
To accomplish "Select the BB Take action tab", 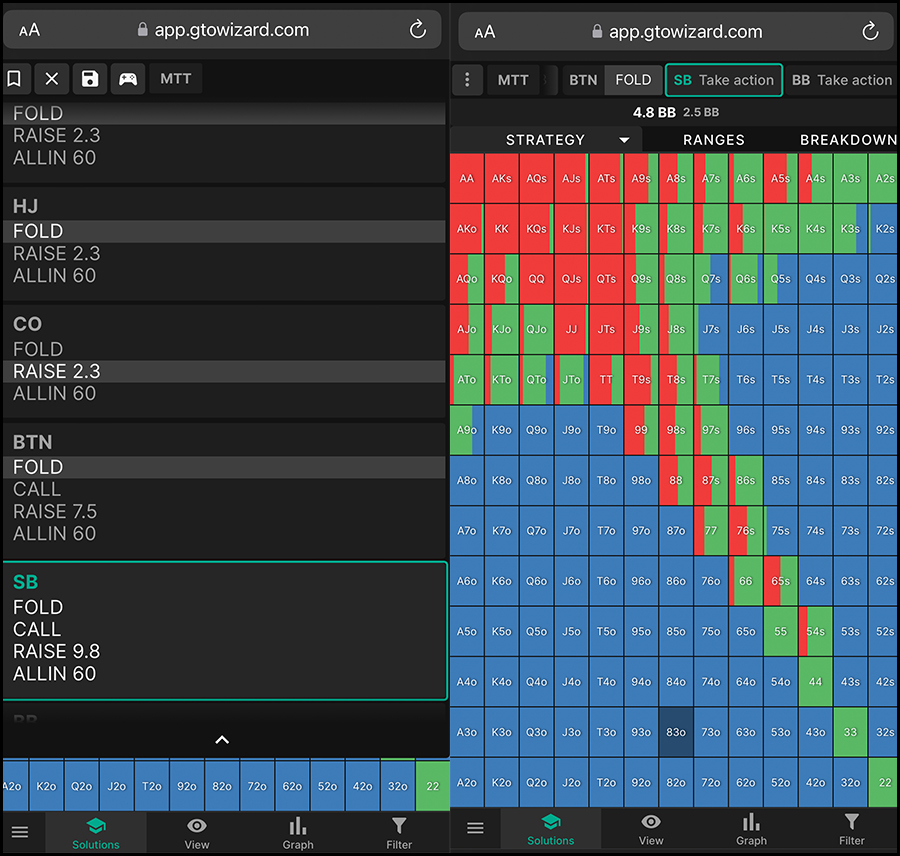I will coord(841,80).
